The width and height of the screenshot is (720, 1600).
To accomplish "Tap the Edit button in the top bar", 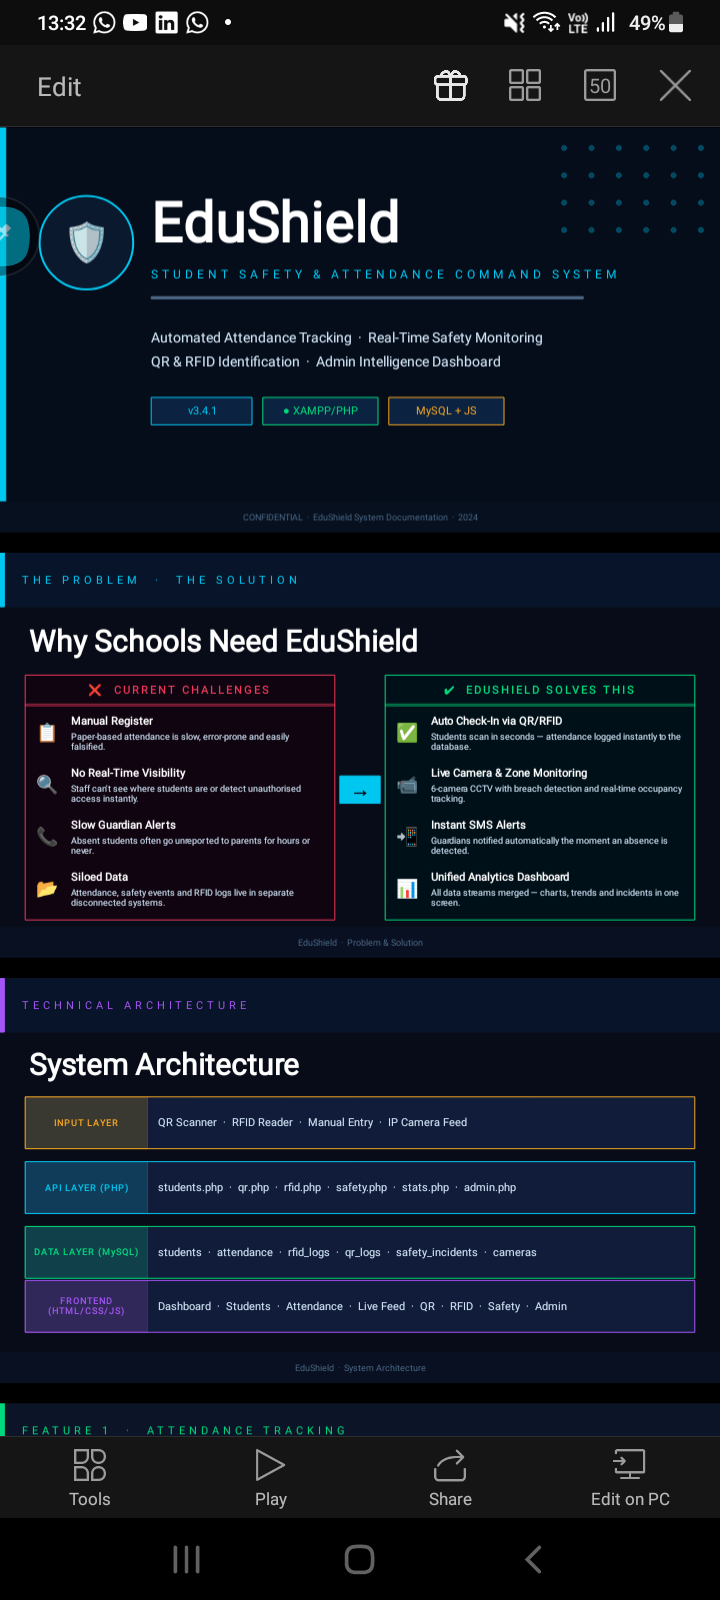I will pyautogui.click(x=59, y=87).
